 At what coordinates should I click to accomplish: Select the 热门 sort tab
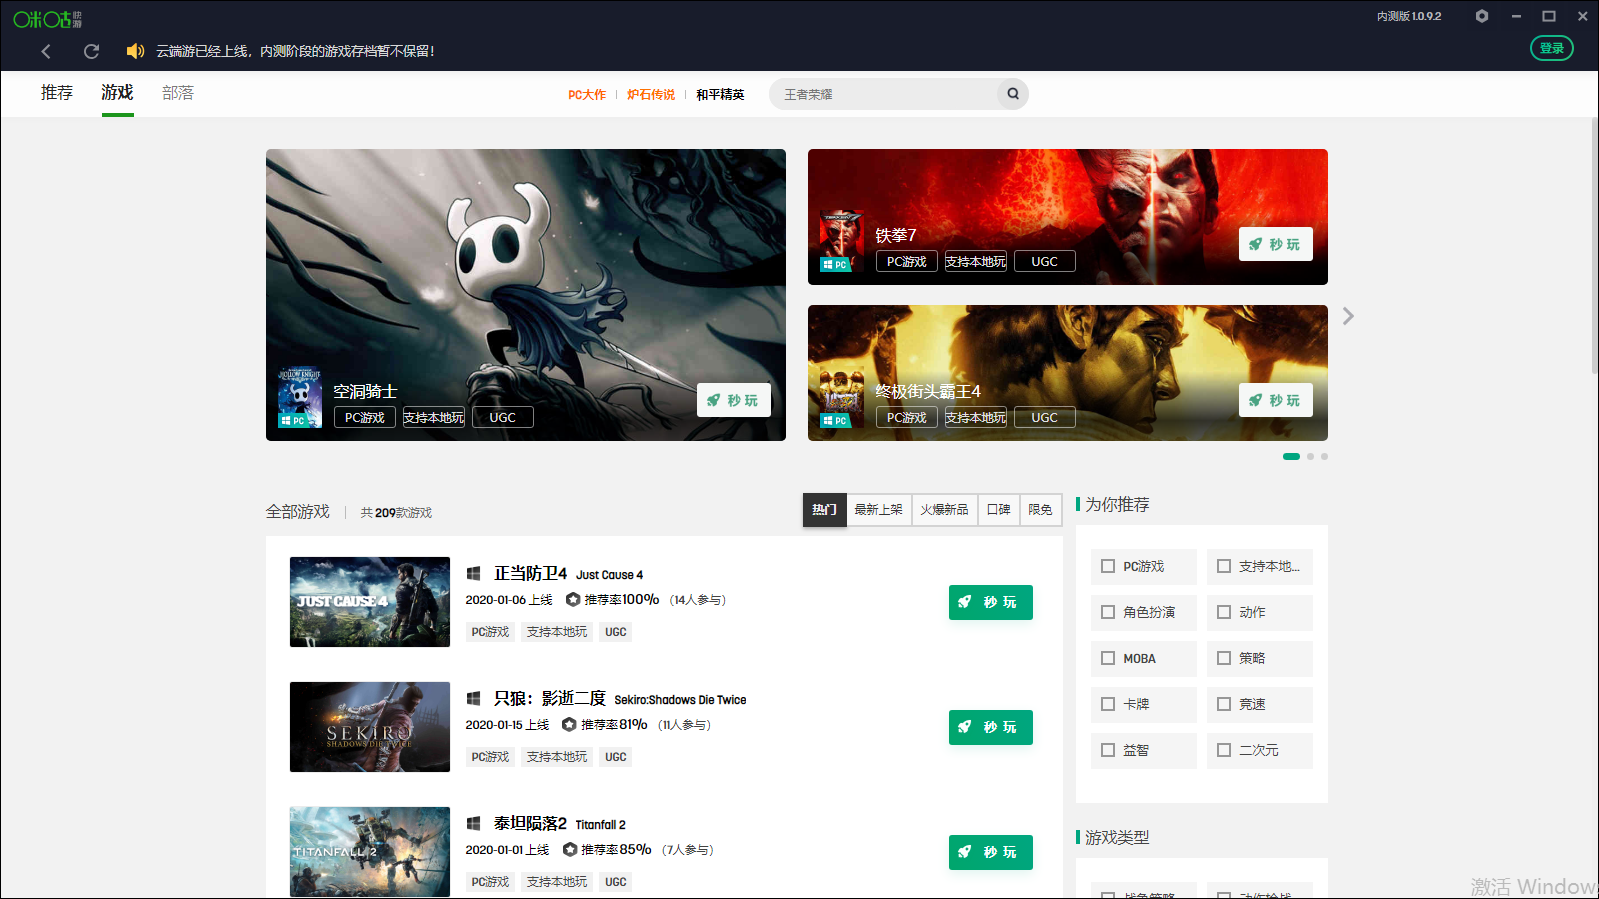coord(825,510)
